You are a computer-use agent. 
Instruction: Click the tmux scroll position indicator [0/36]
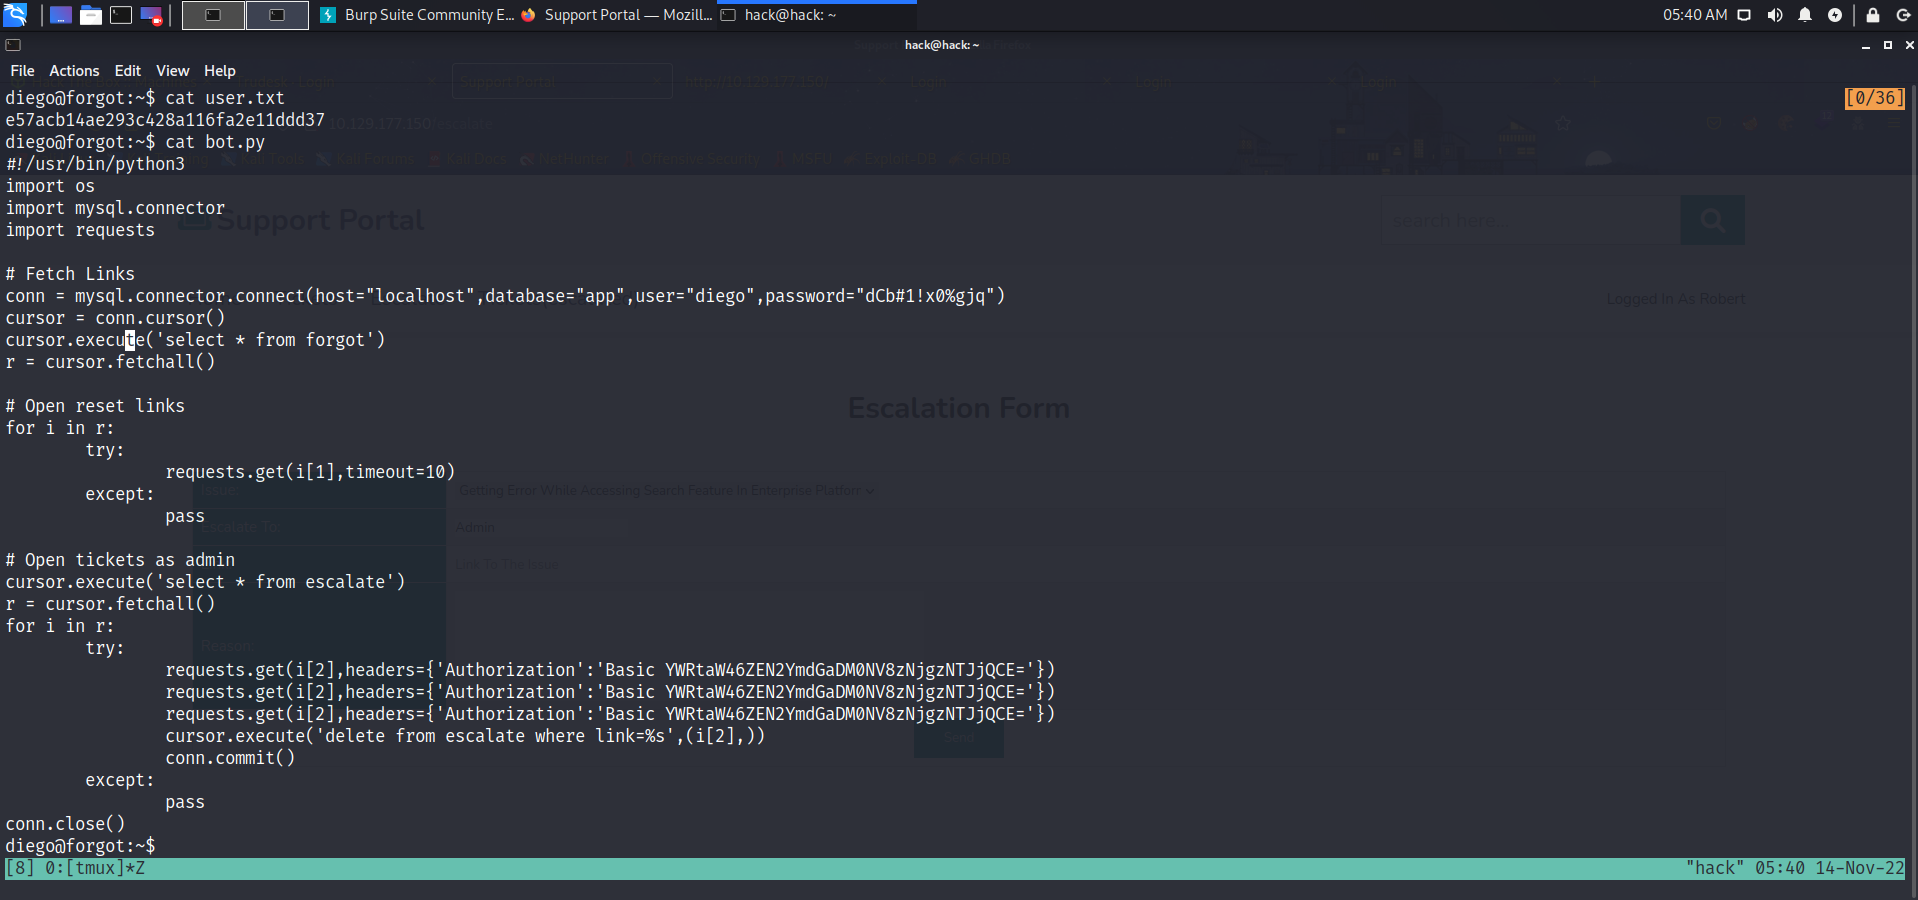click(x=1875, y=98)
